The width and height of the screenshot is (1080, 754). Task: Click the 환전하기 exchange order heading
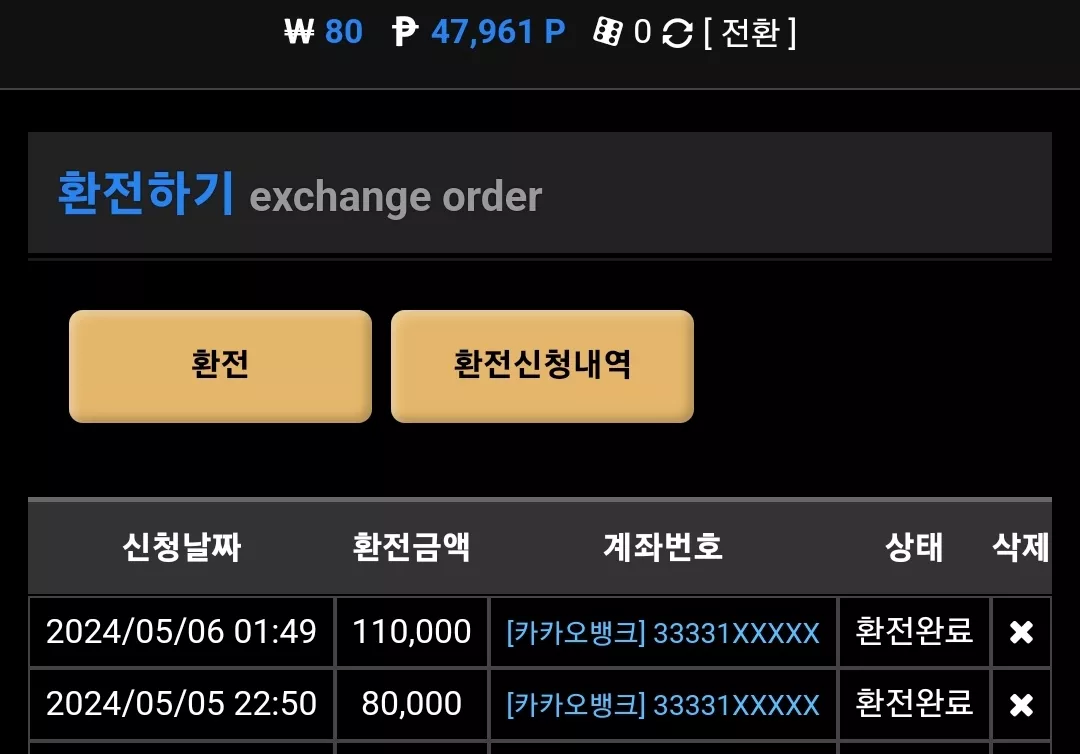click(300, 194)
